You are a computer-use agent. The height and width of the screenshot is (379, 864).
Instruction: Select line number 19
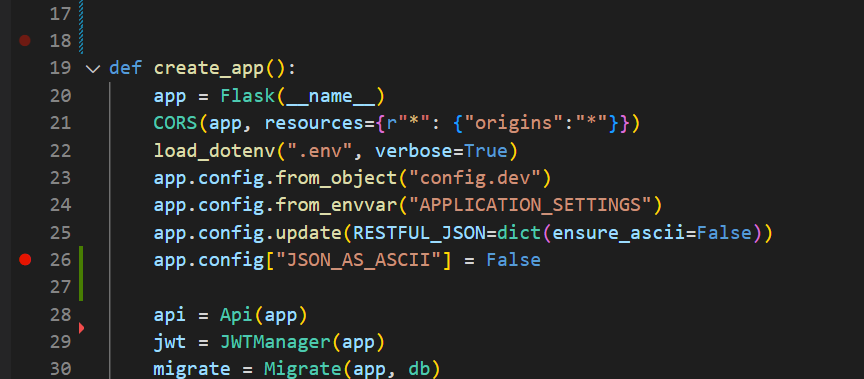pos(61,68)
